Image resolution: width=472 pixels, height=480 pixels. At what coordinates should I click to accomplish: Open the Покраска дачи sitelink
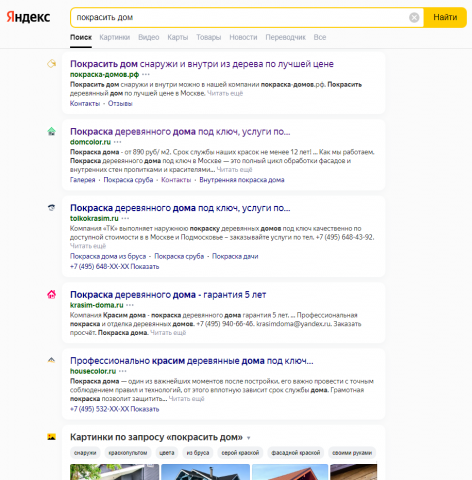point(235,256)
